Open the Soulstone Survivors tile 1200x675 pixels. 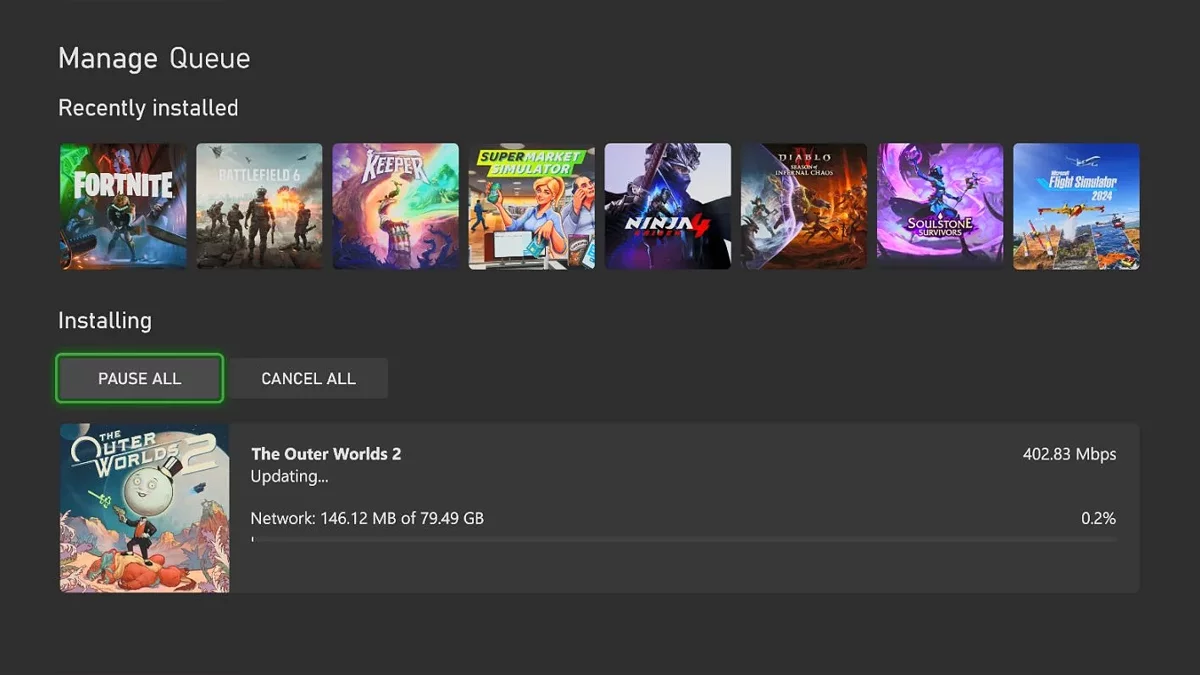coord(940,206)
